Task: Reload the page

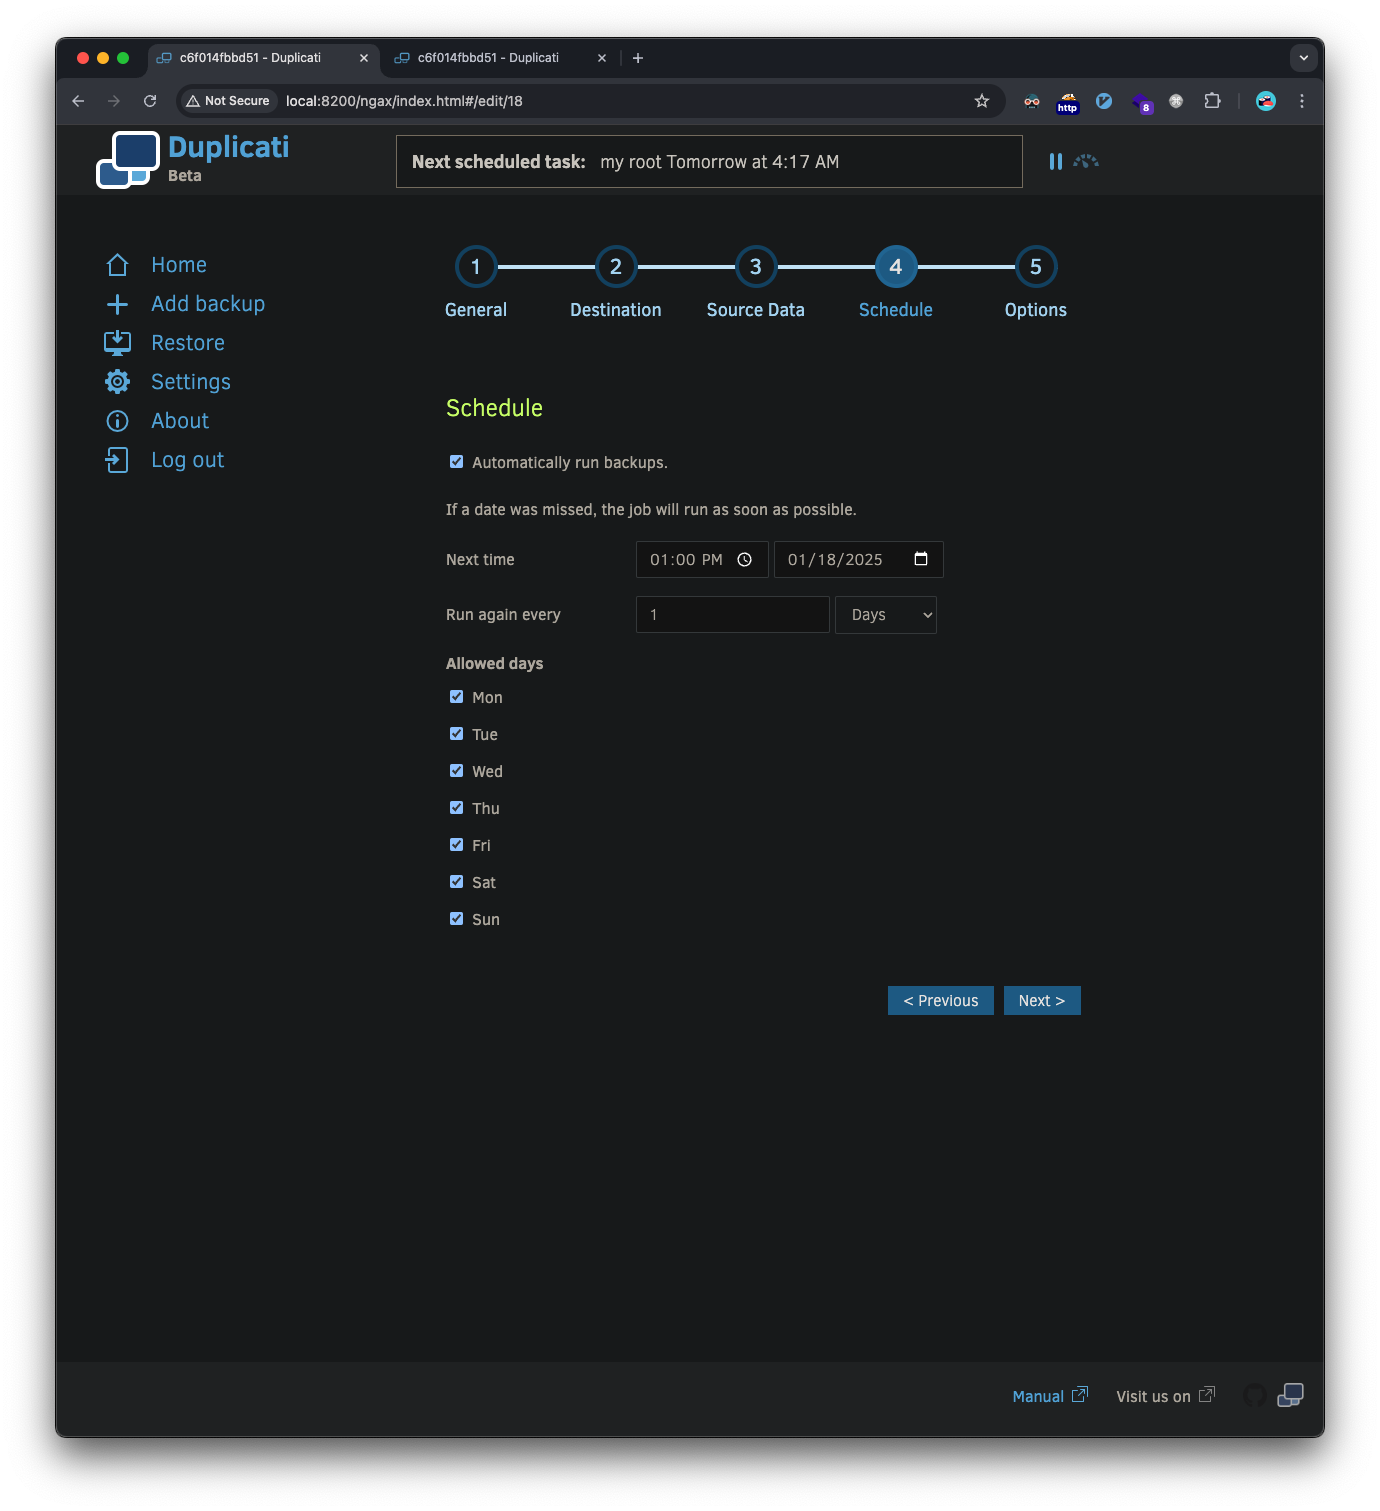Action: click(150, 101)
